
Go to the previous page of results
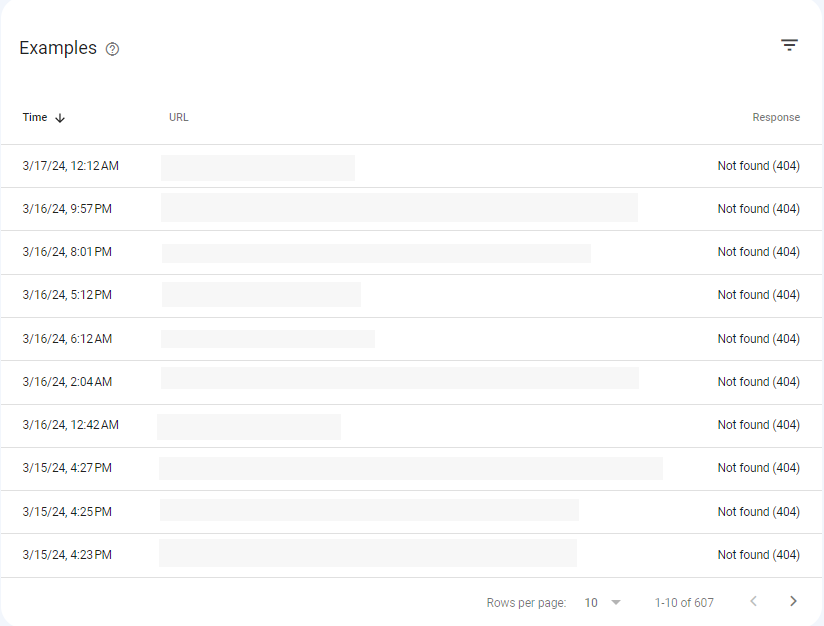753,601
